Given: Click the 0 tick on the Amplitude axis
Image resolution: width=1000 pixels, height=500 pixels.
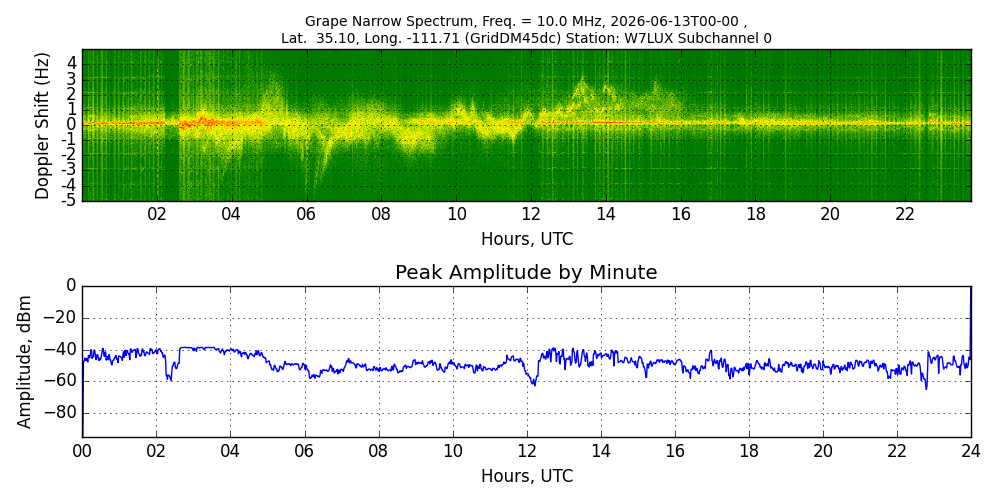Looking at the screenshot, I should point(71,287).
